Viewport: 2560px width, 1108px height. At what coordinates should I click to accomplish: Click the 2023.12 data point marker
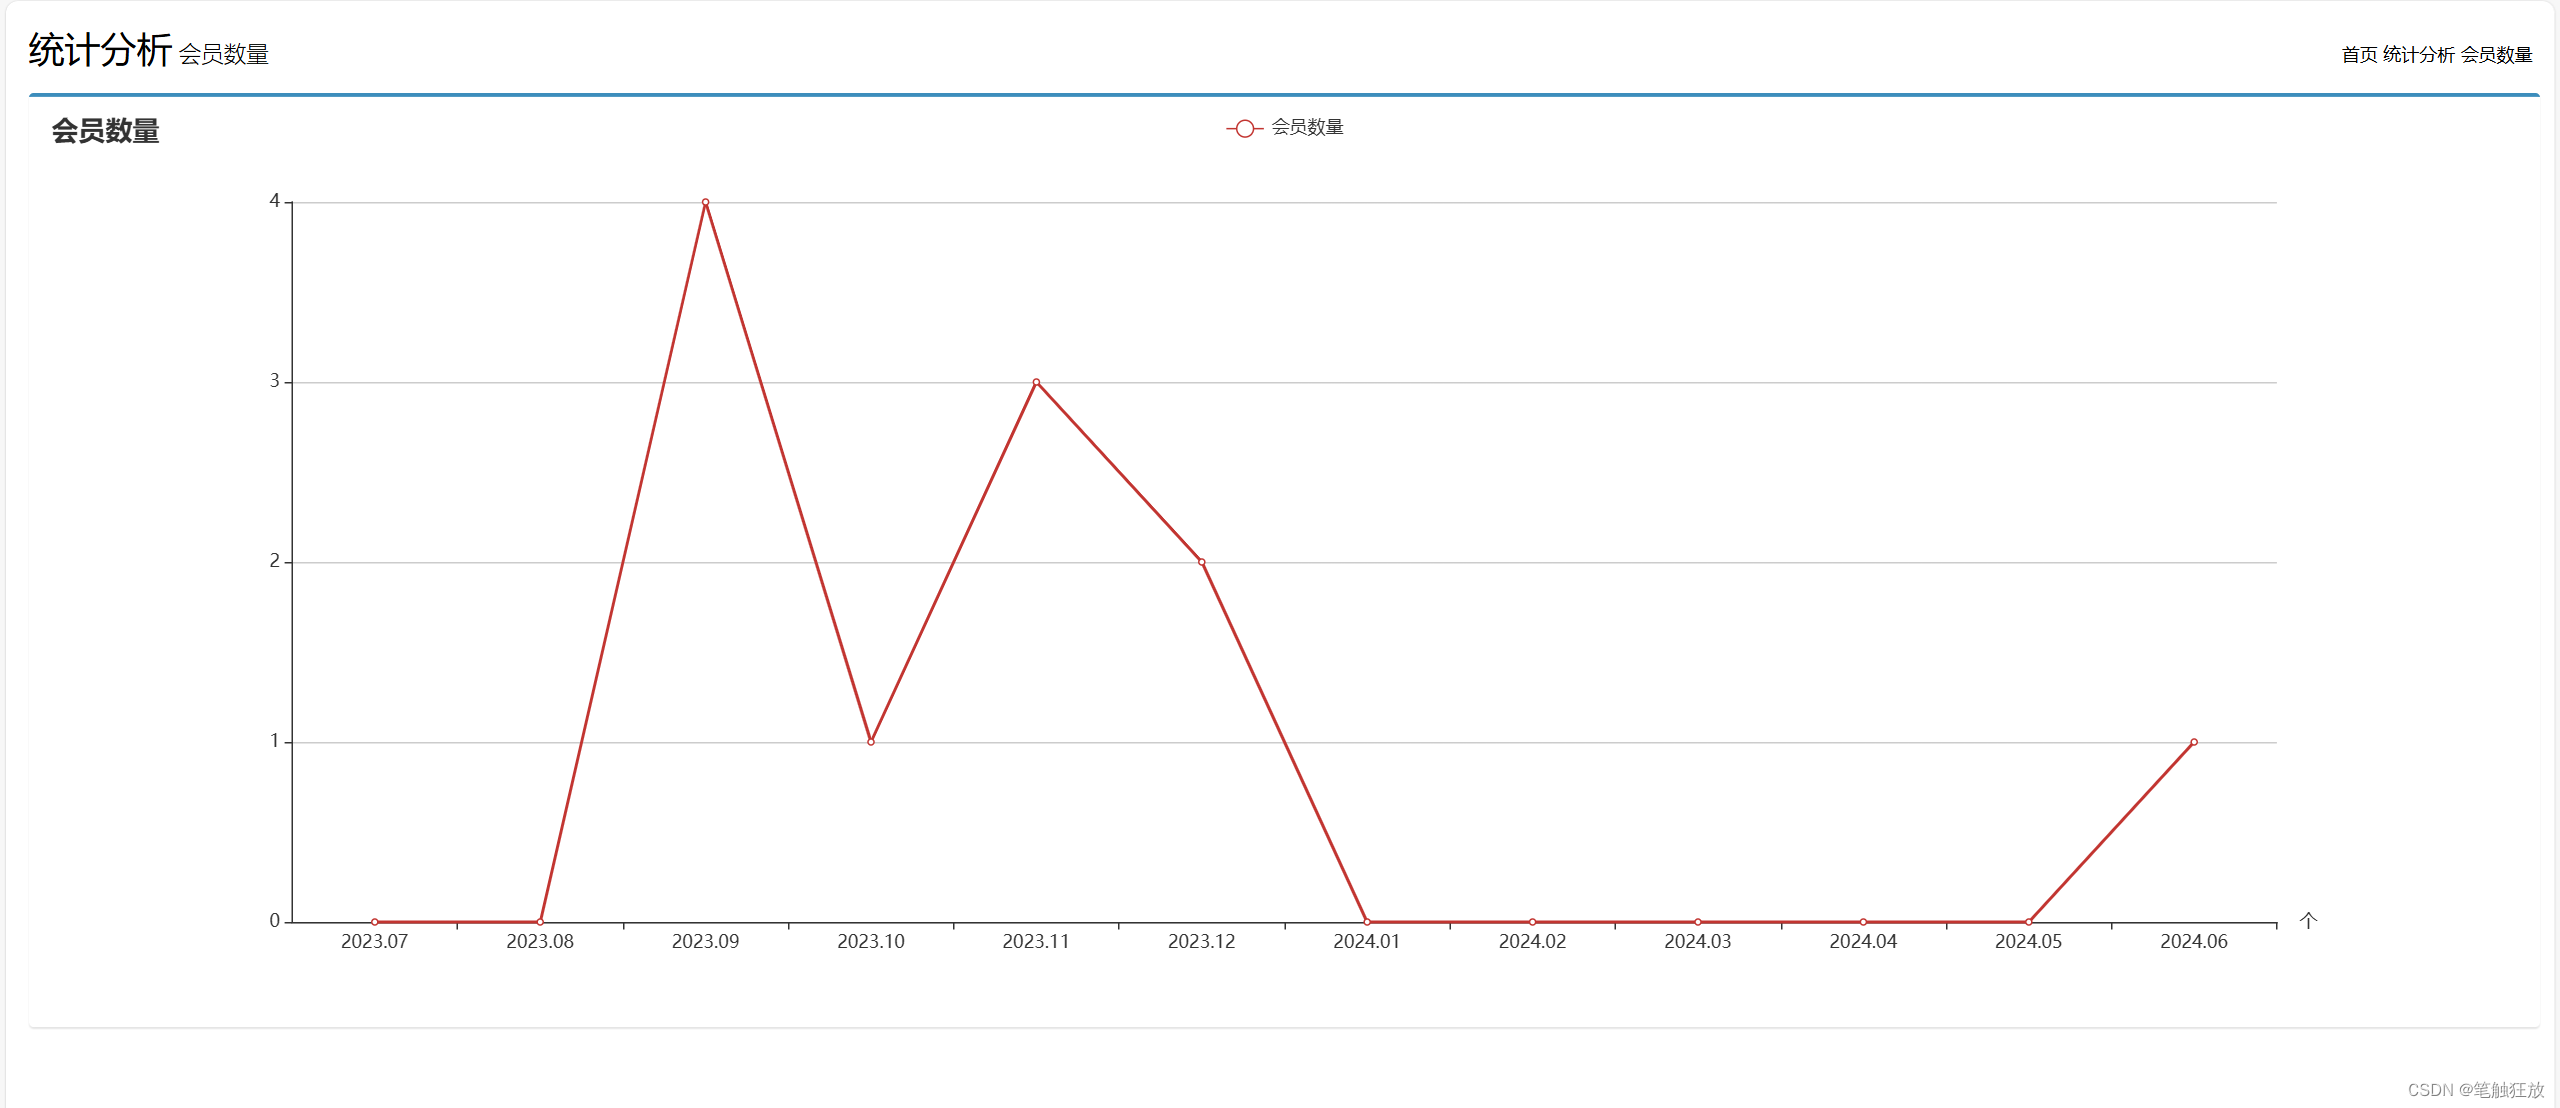coord(1201,562)
